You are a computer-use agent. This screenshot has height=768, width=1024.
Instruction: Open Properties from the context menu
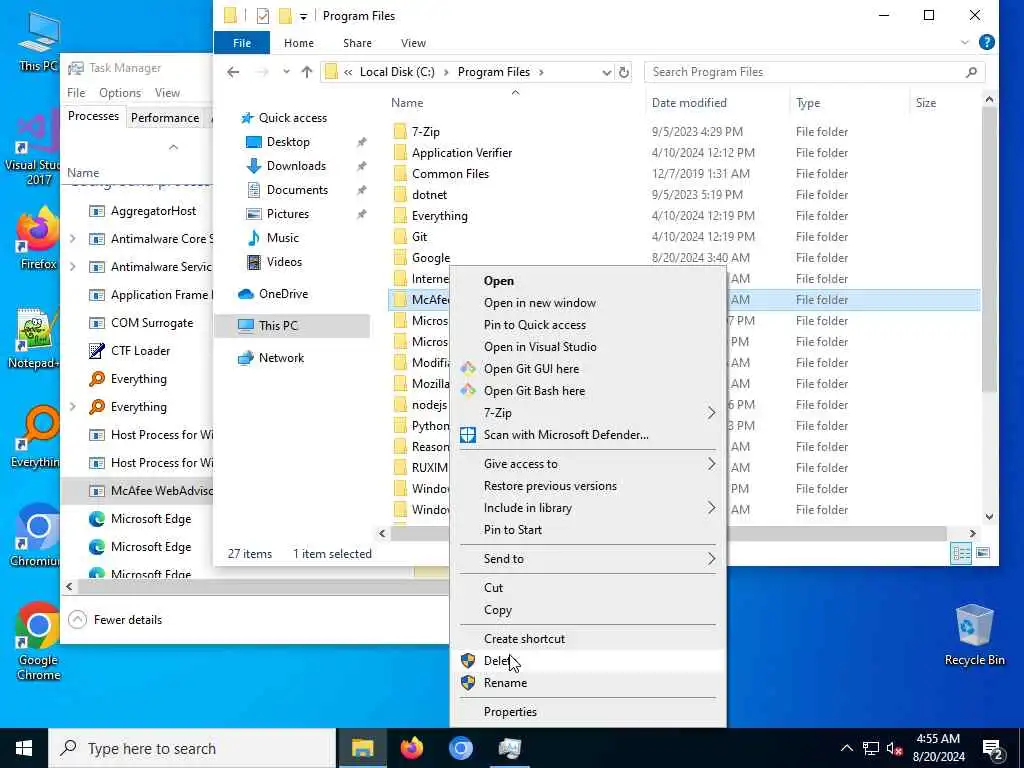pos(587,712)
